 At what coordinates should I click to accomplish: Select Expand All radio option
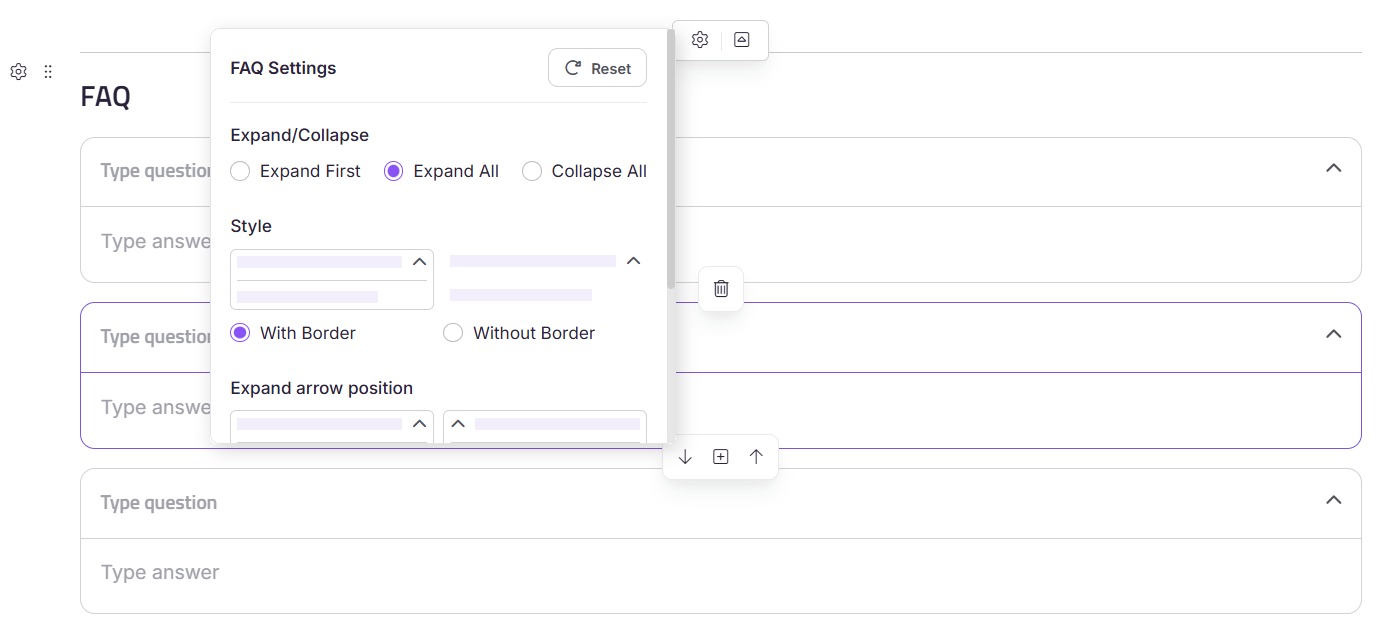394,171
